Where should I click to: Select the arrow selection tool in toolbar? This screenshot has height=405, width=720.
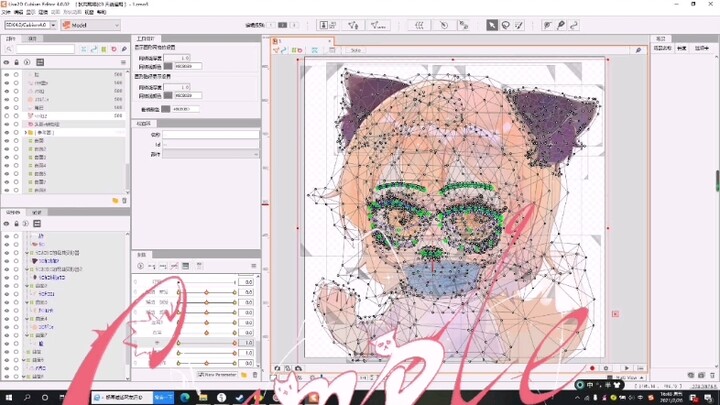pos(492,25)
